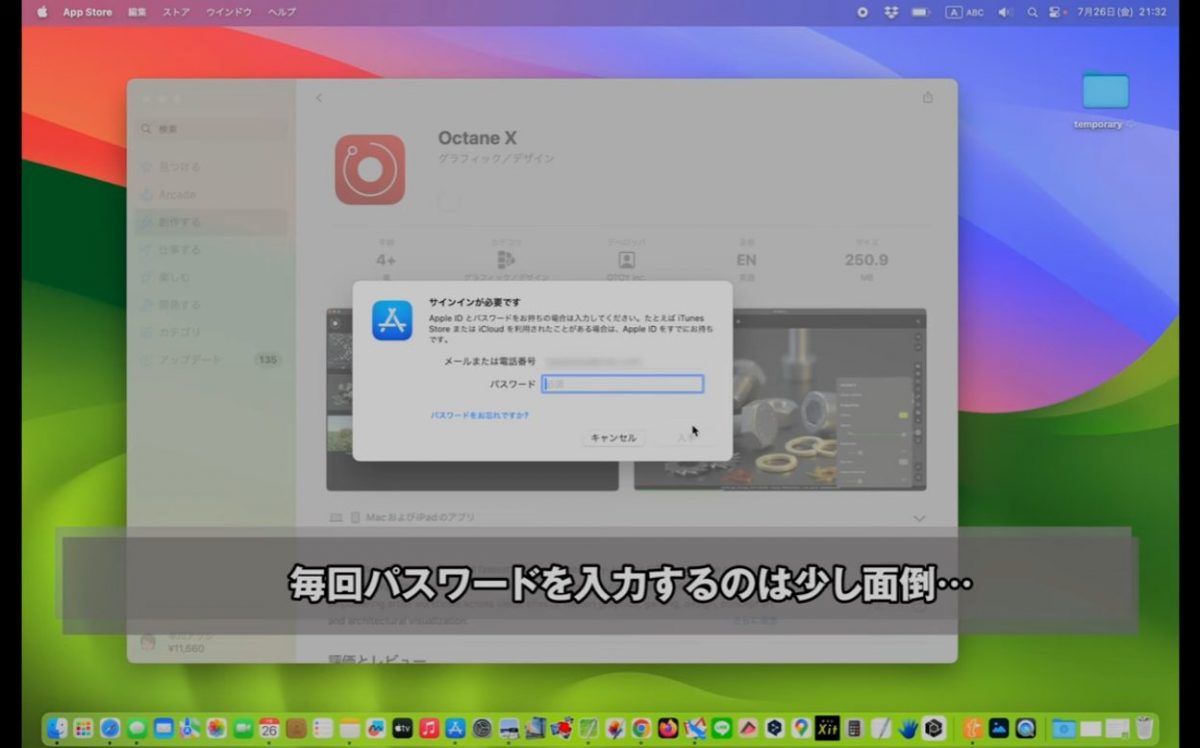Viewport: 1200px width, 748px height.
Task: Open the ウインドウ menu
Action: pyautogui.click(x=229, y=12)
